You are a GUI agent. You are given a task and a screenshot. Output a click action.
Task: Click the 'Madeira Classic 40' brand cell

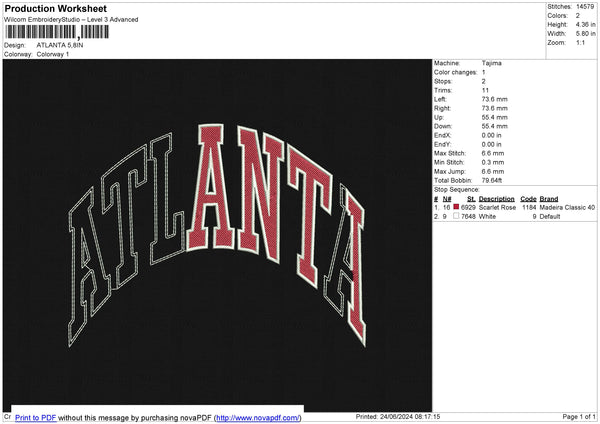567,207
